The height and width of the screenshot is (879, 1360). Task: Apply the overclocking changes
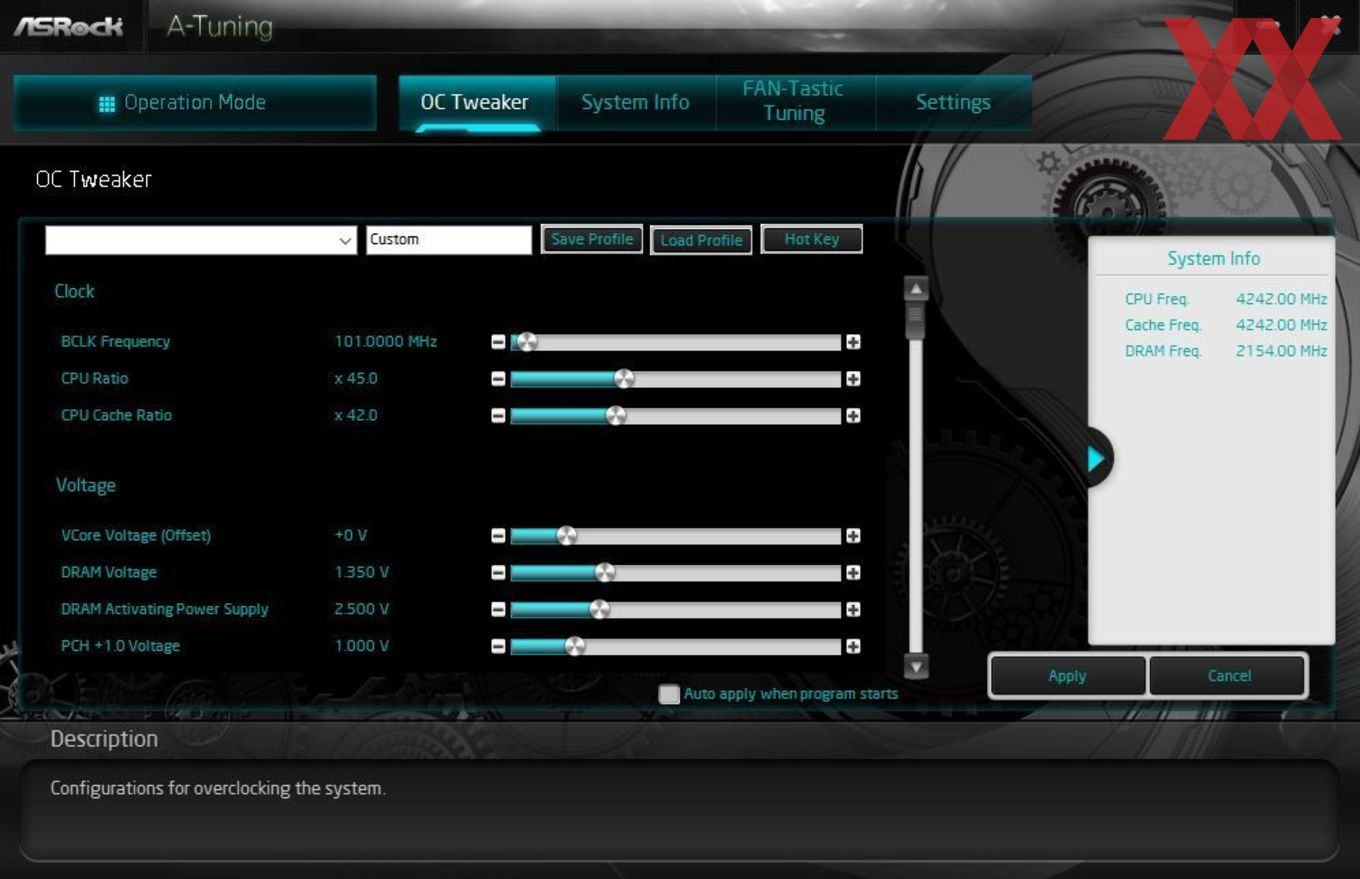(1067, 676)
